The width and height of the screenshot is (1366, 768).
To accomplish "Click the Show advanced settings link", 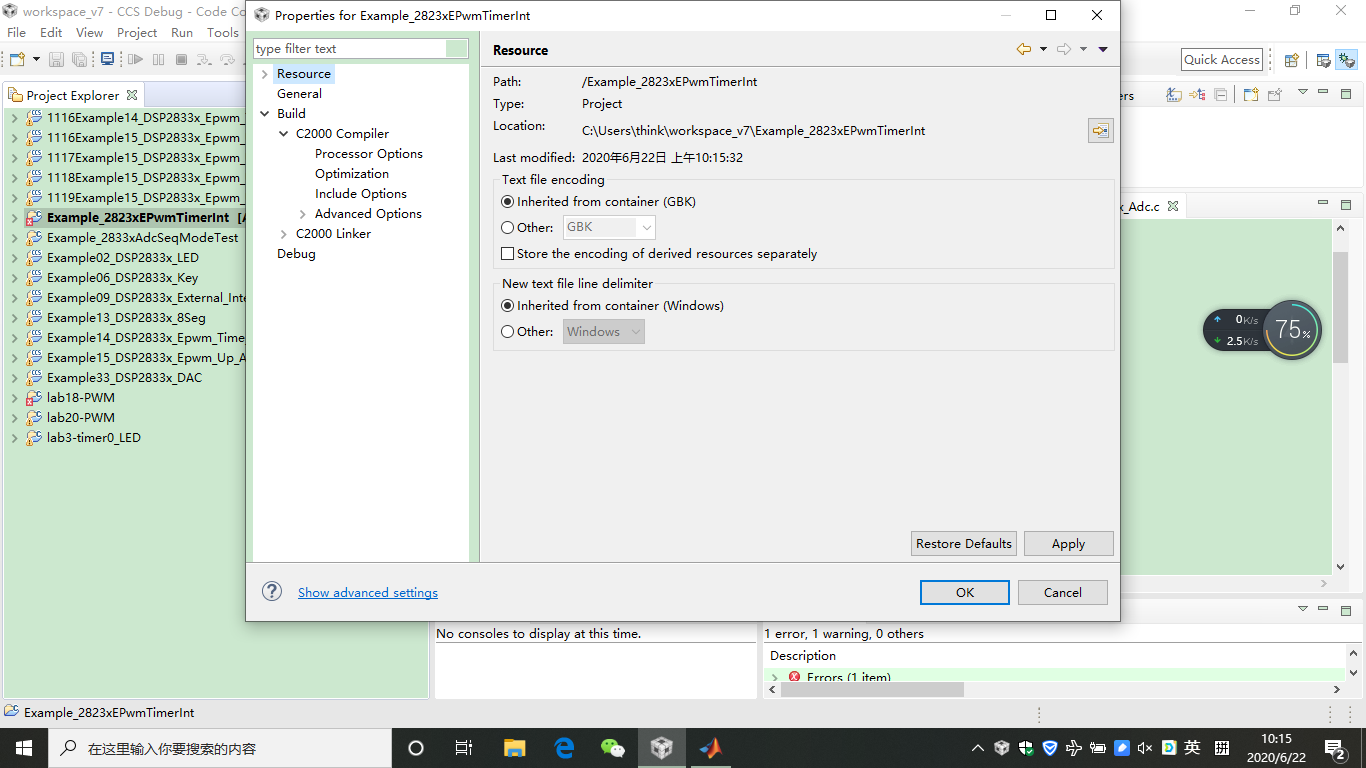I will (x=368, y=592).
